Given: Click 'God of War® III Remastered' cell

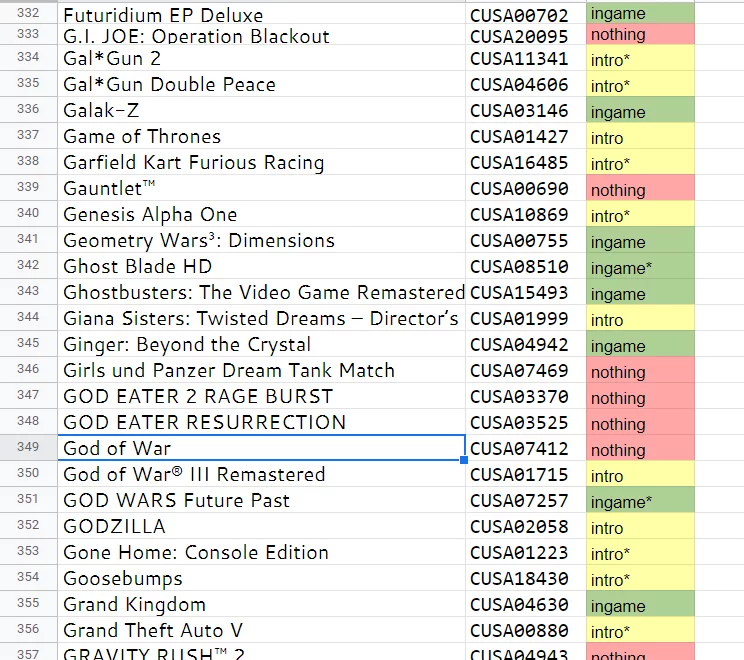Looking at the screenshot, I should [x=261, y=474].
